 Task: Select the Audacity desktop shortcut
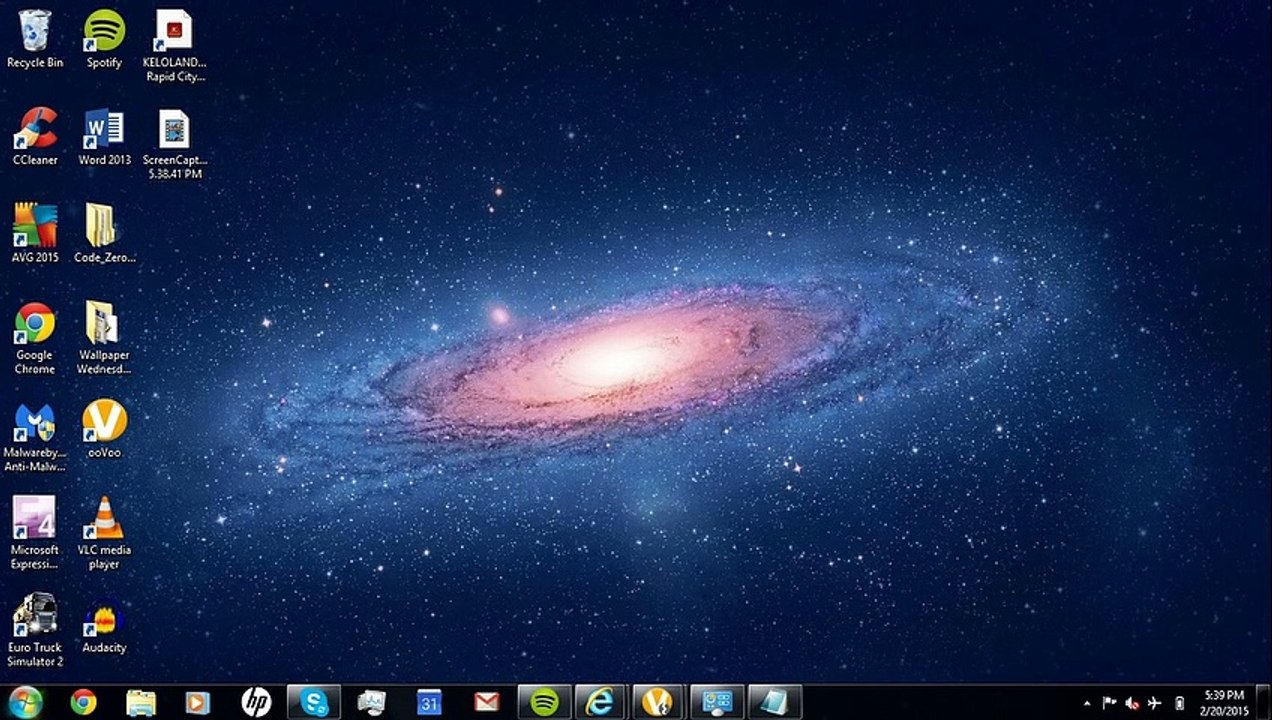pos(104,624)
